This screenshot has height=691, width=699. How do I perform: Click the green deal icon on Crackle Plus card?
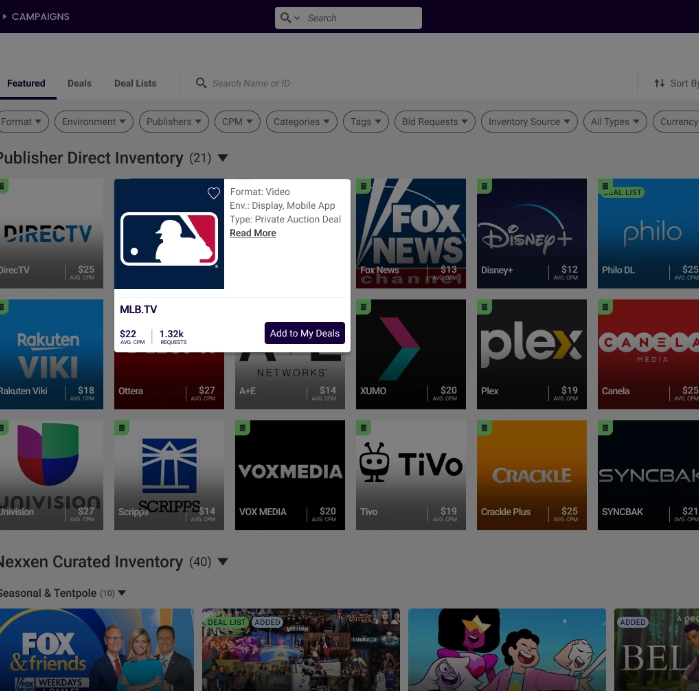tap(484, 428)
